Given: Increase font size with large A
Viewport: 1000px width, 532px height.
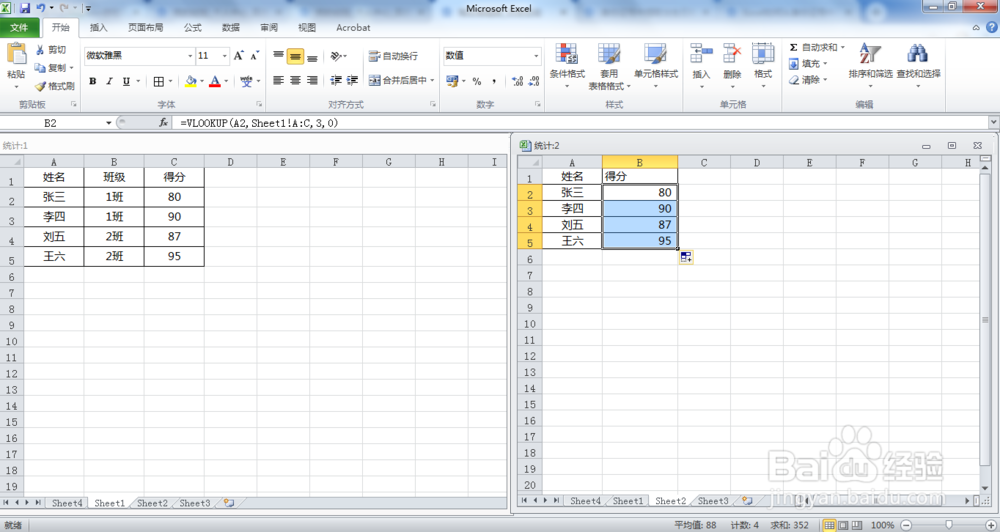Looking at the screenshot, I should (x=239, y=55).
